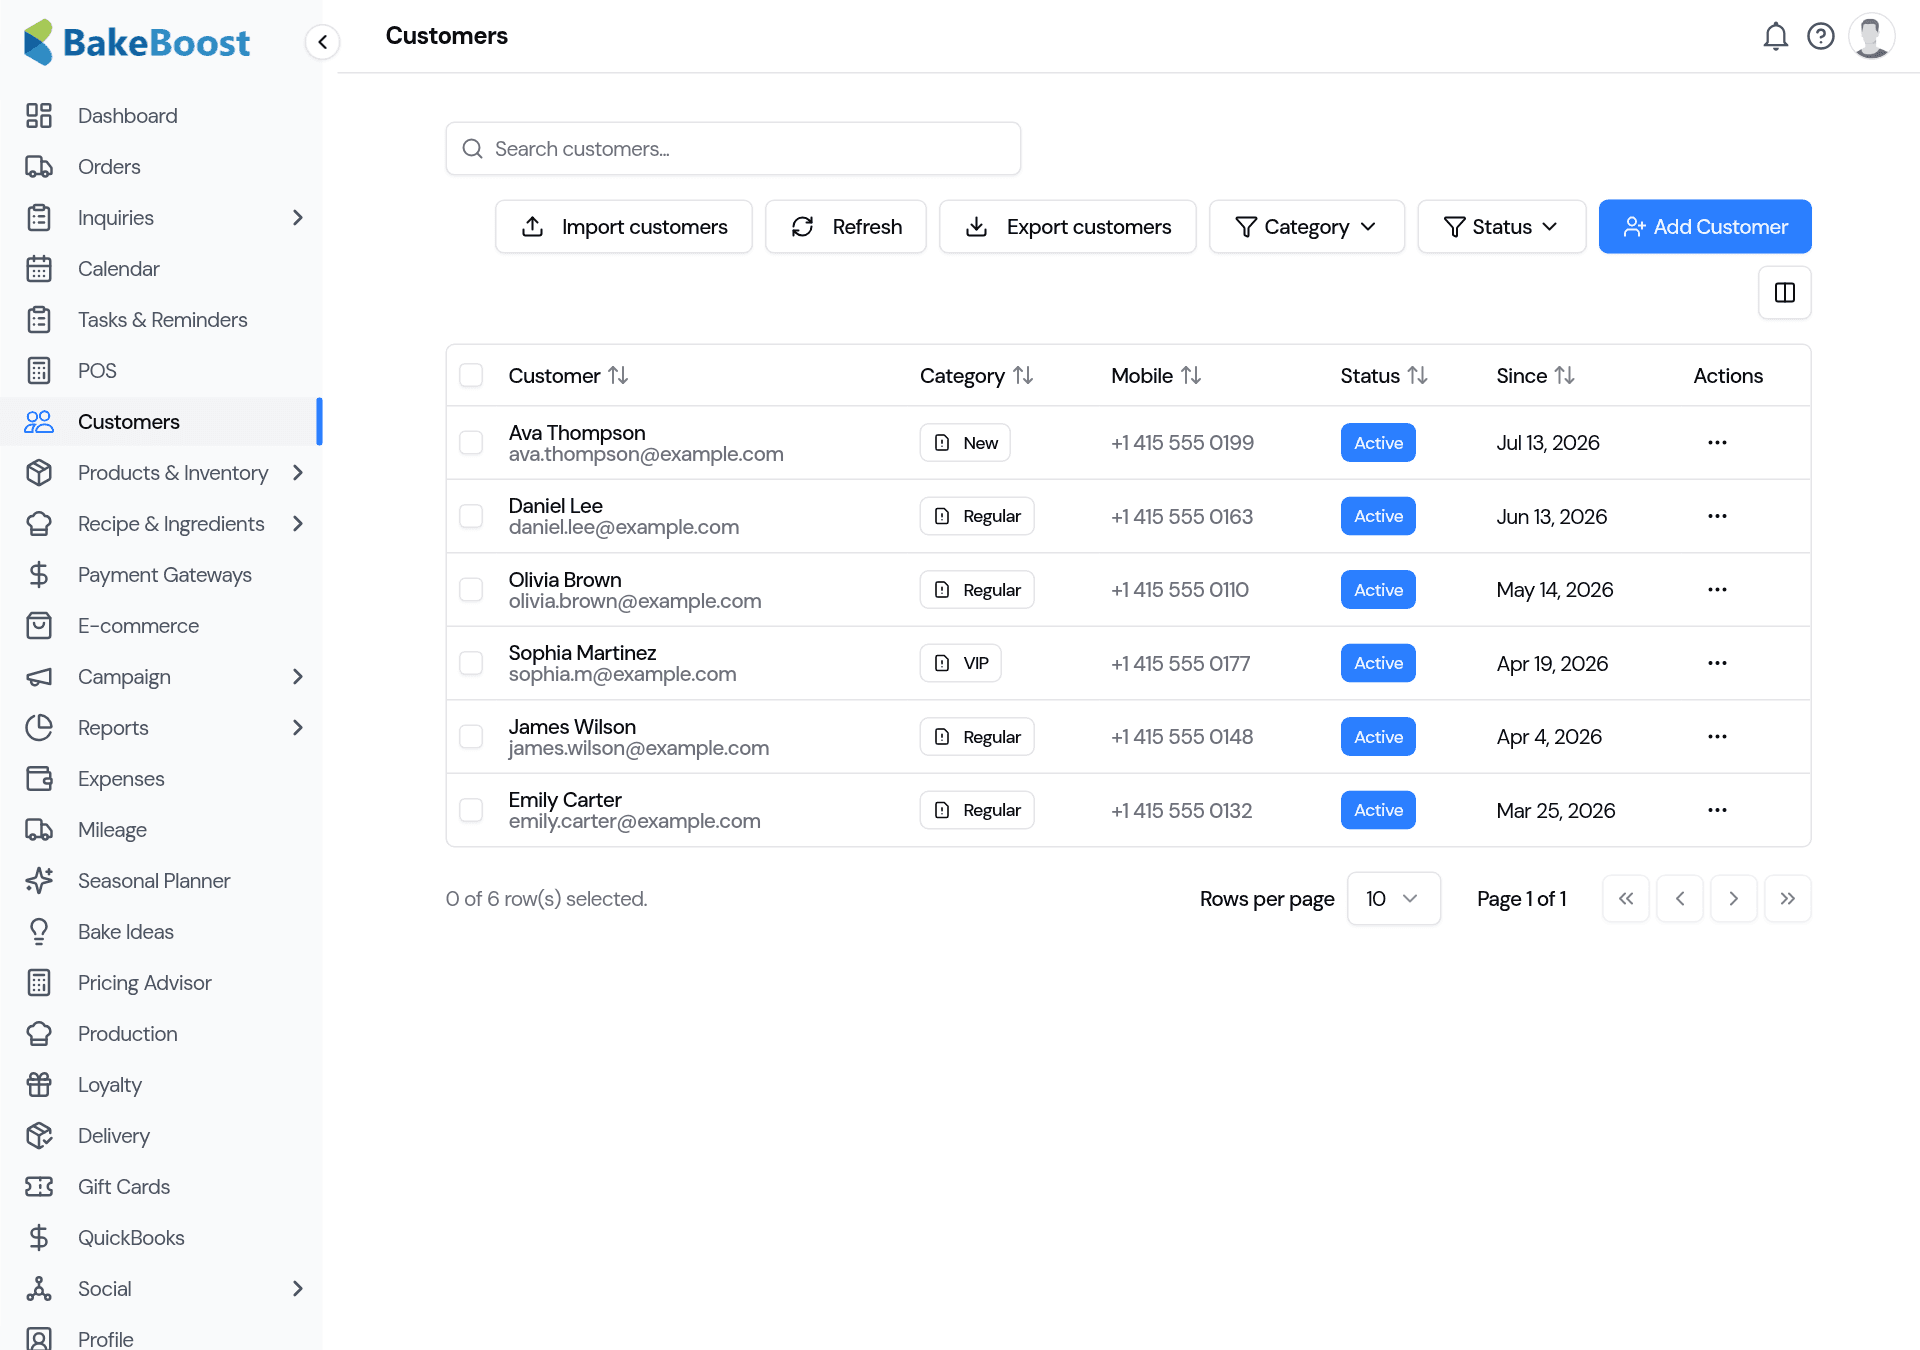This screenshot has height=1350, width=1920.
Task: Click the Dashboard sidebar icon
Action: coord(39,116)
